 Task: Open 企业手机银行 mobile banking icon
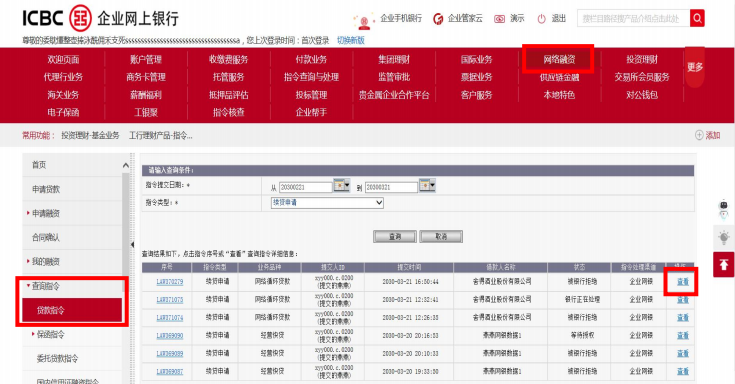point(364,20)
